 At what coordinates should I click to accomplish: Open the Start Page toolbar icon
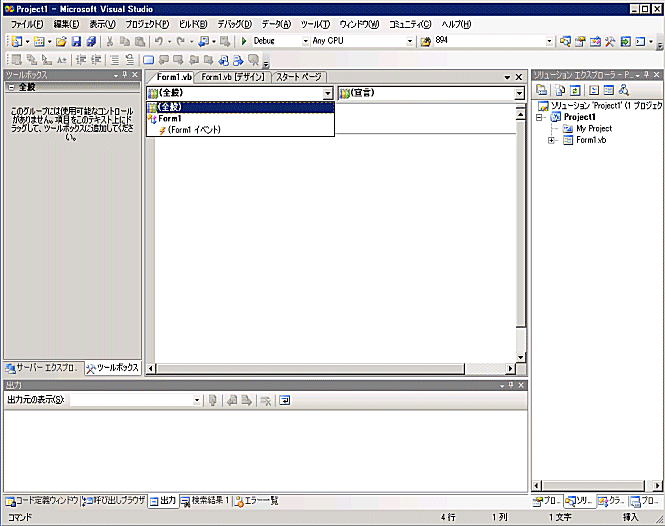tap(626, 41)
